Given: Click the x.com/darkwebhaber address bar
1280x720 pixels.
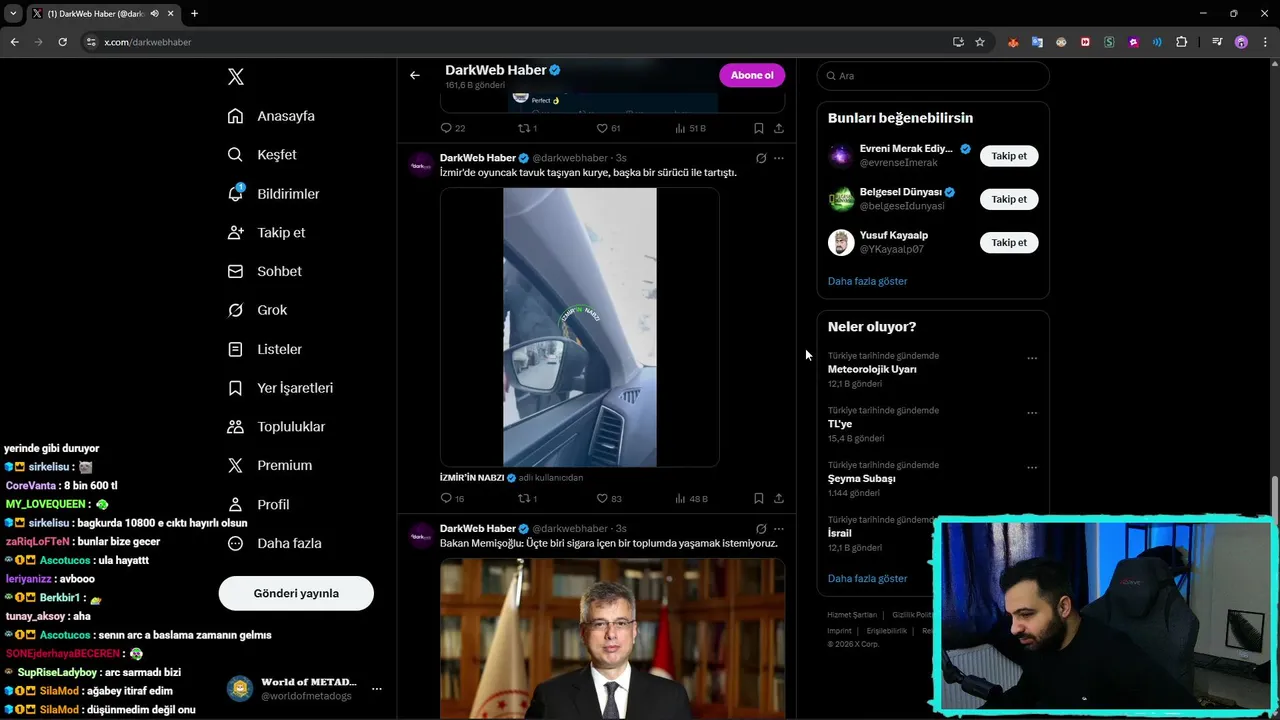Looking at the screenshot, I should [x=520, y=42].
